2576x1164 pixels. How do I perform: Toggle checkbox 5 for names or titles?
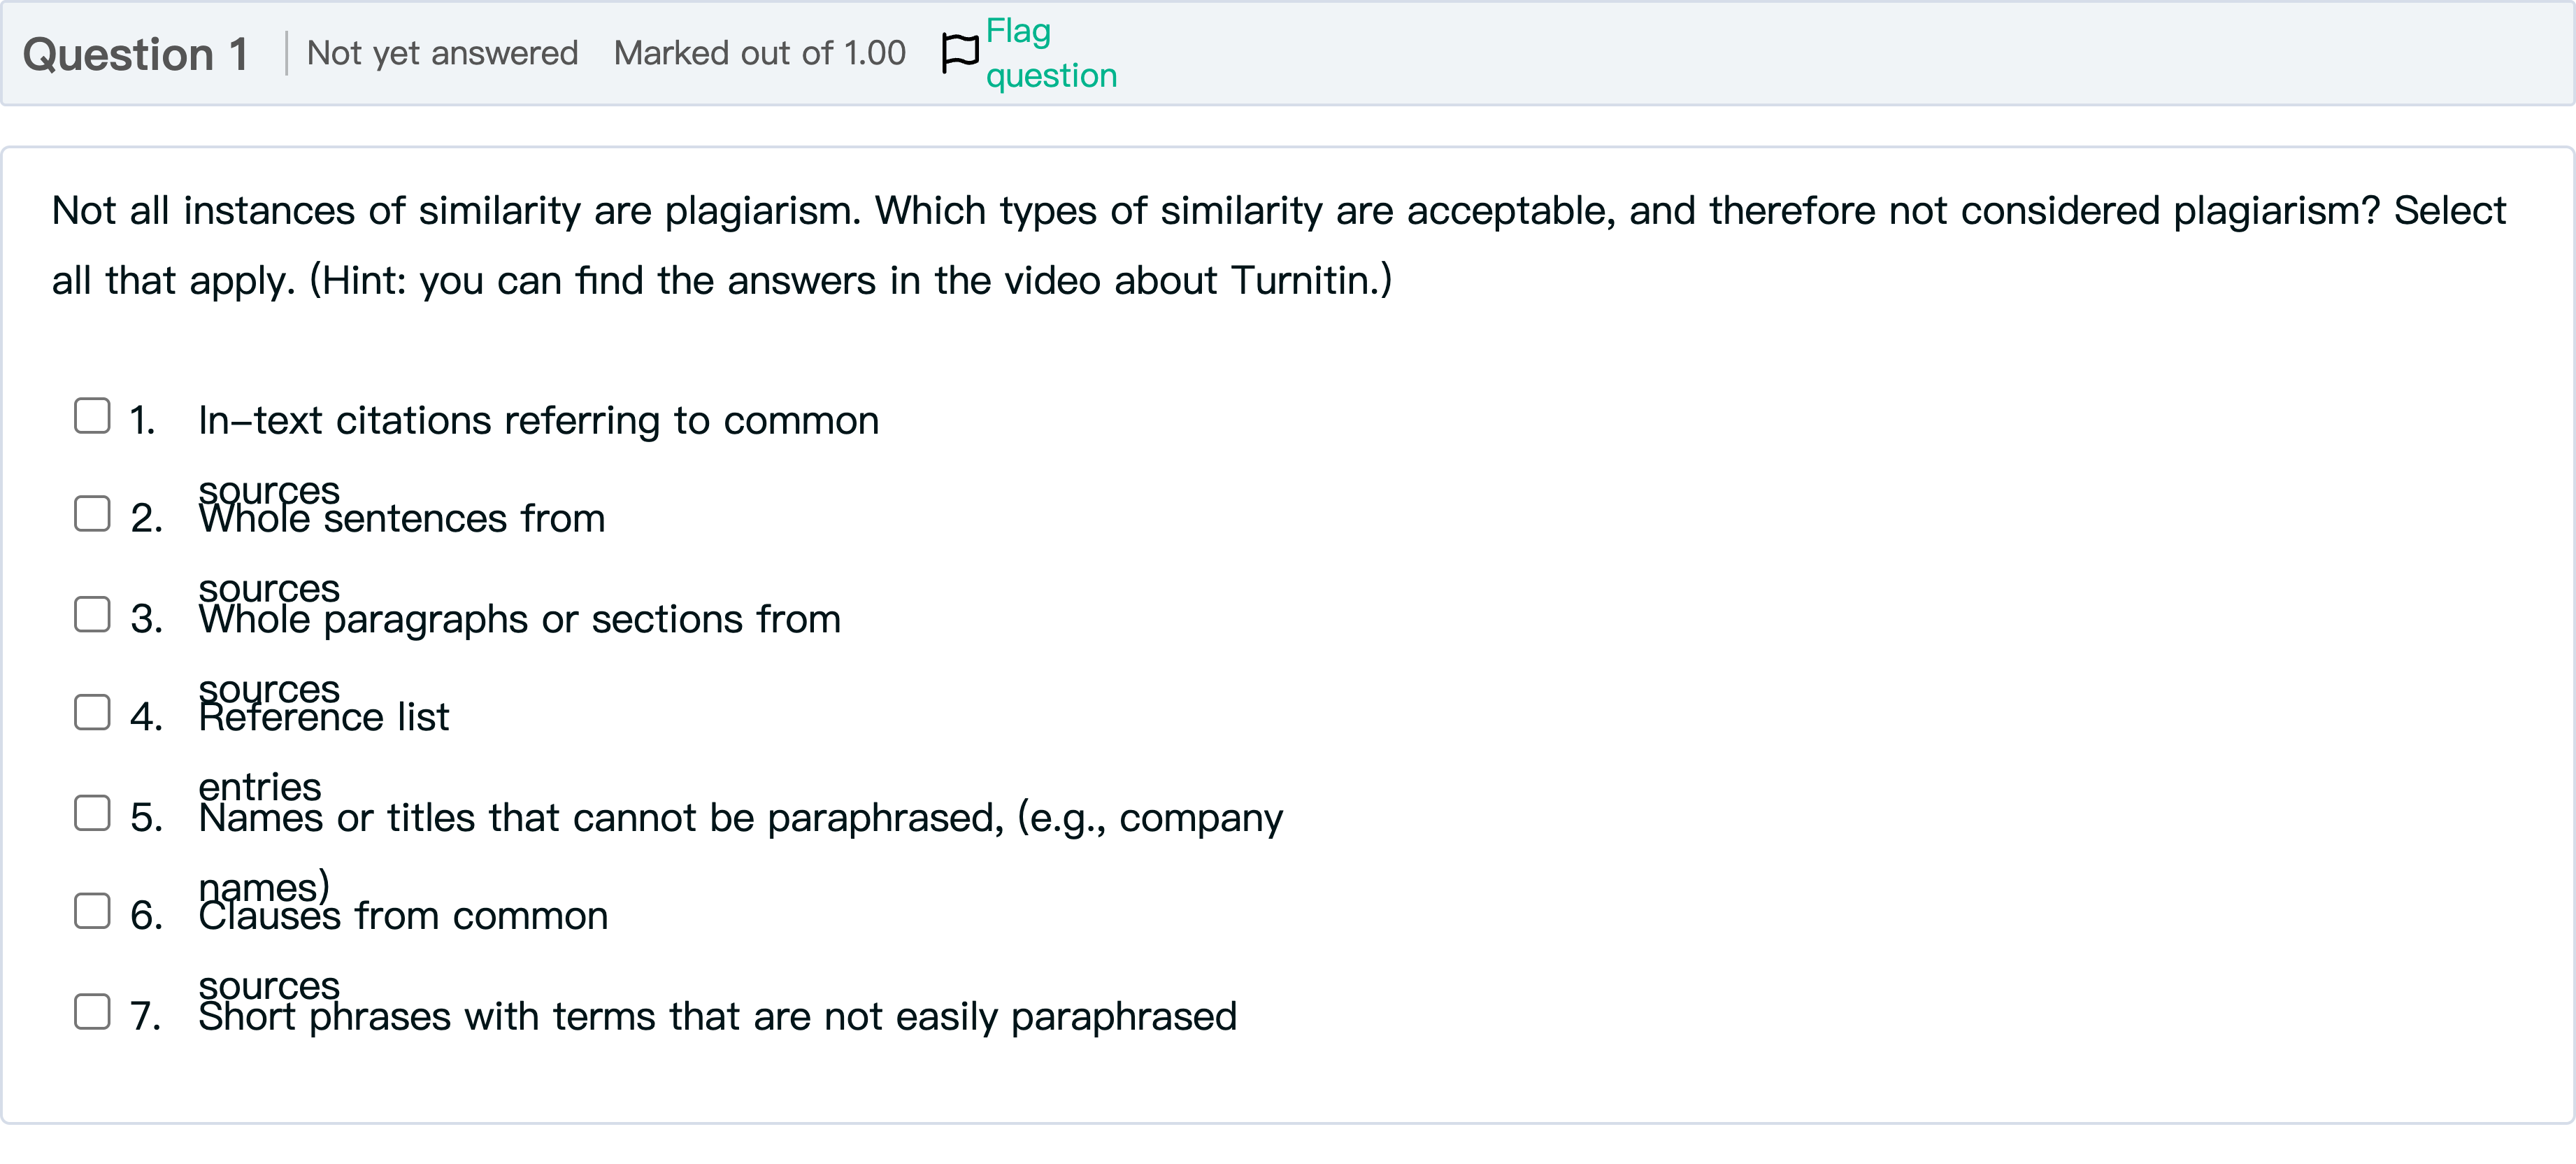pyautogui.click(x=92, y=813)
